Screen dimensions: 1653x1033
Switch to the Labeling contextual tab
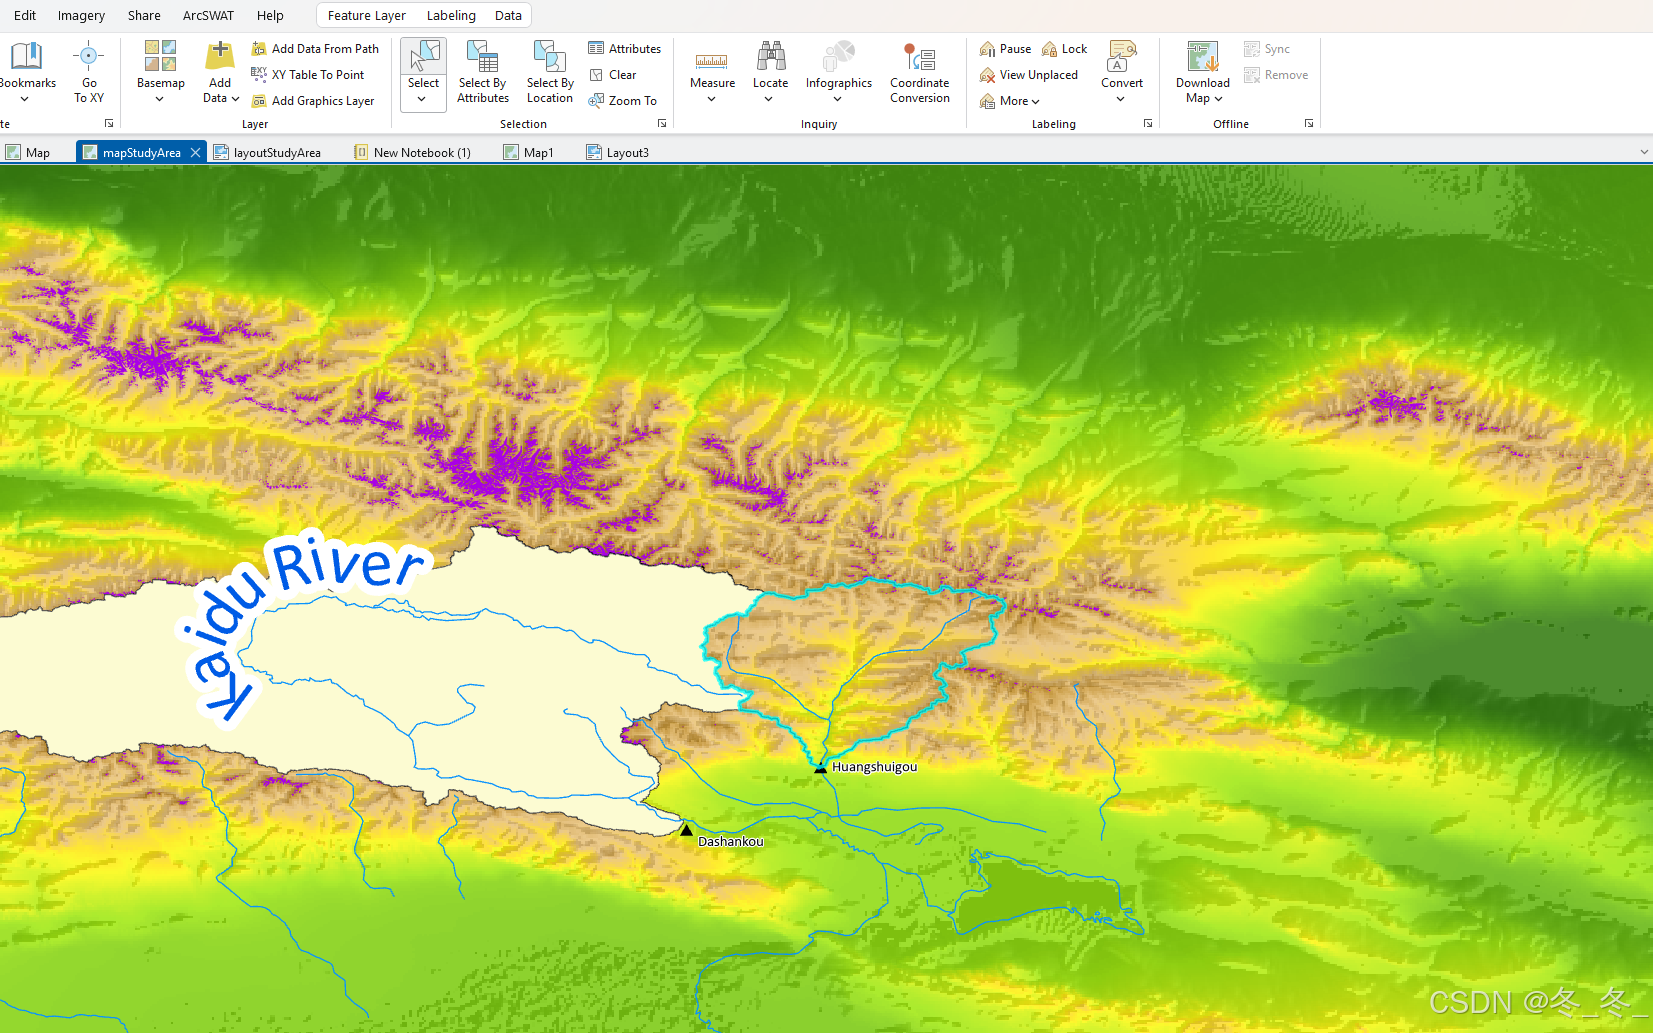point(451,15)
